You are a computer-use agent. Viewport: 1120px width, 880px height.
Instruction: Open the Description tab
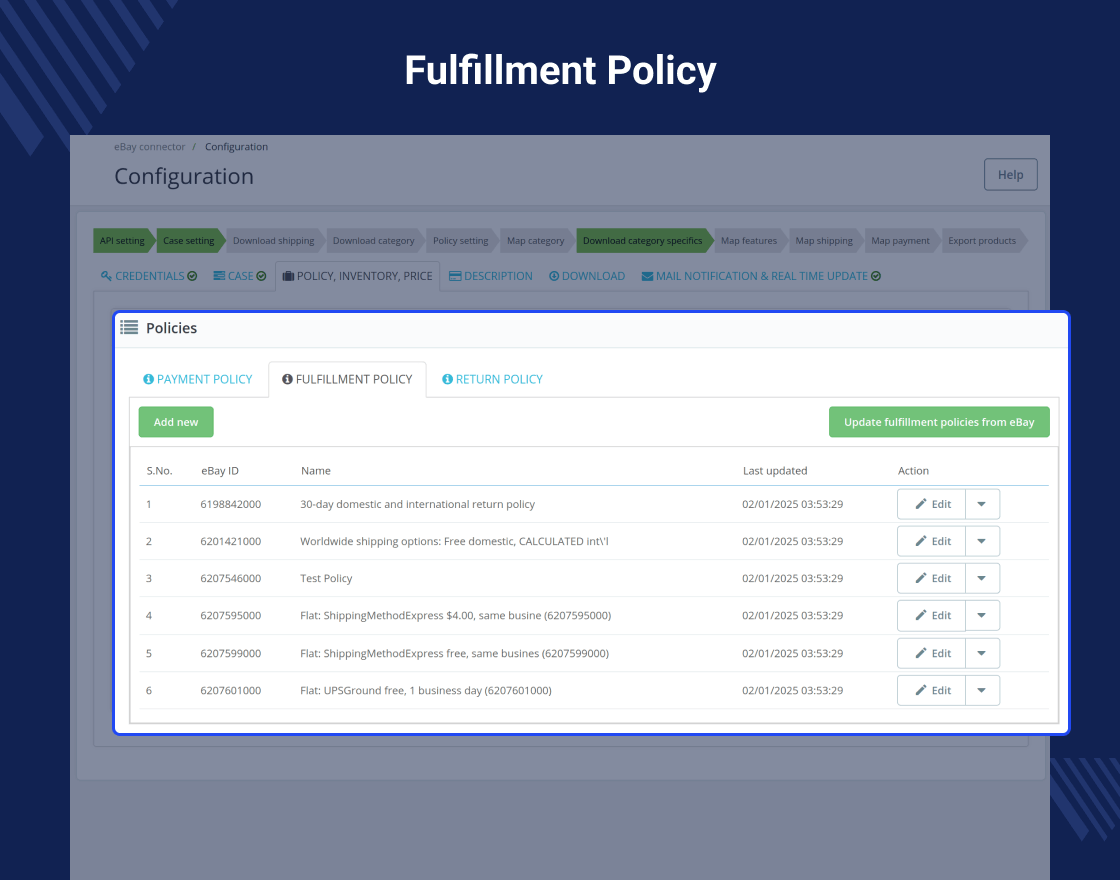pos(491,276)
